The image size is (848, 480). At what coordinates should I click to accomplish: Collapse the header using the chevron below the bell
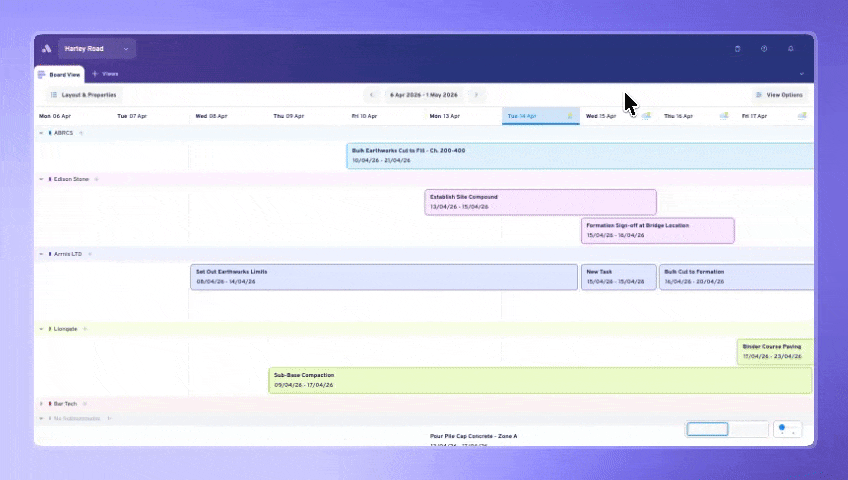801,74
